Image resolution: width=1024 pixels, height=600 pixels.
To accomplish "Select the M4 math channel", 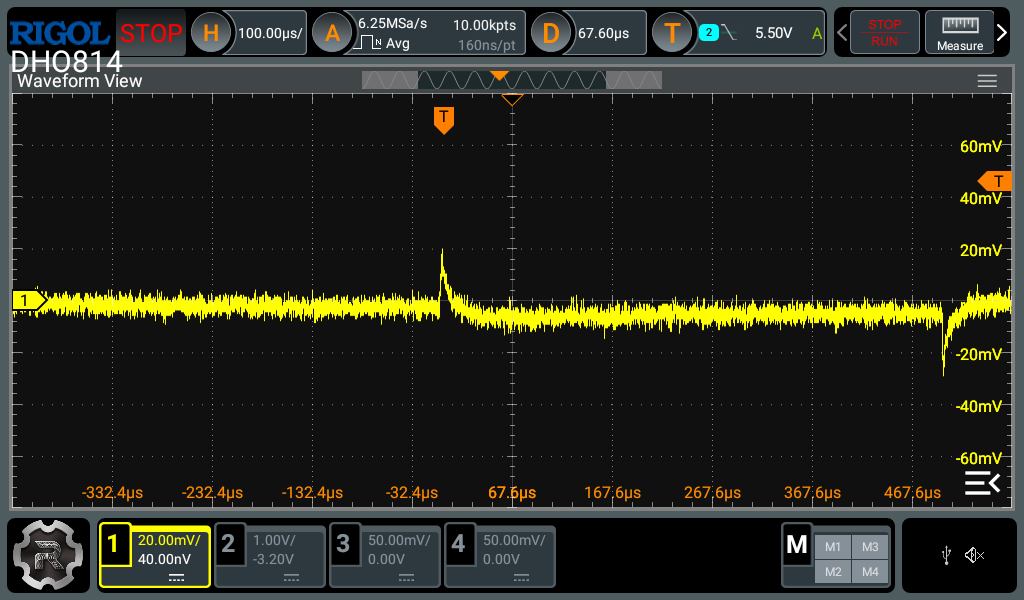I will [x=869, y=571].
